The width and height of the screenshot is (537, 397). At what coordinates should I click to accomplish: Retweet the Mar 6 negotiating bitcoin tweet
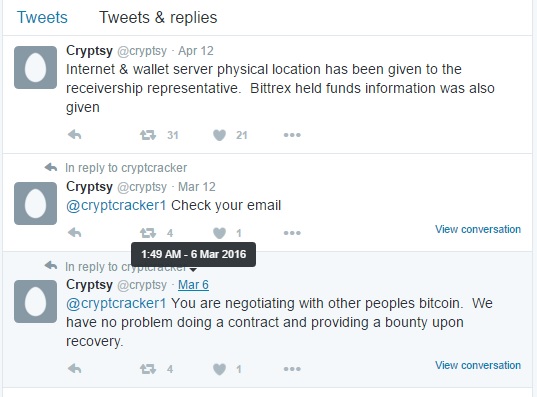click(148, 369)
